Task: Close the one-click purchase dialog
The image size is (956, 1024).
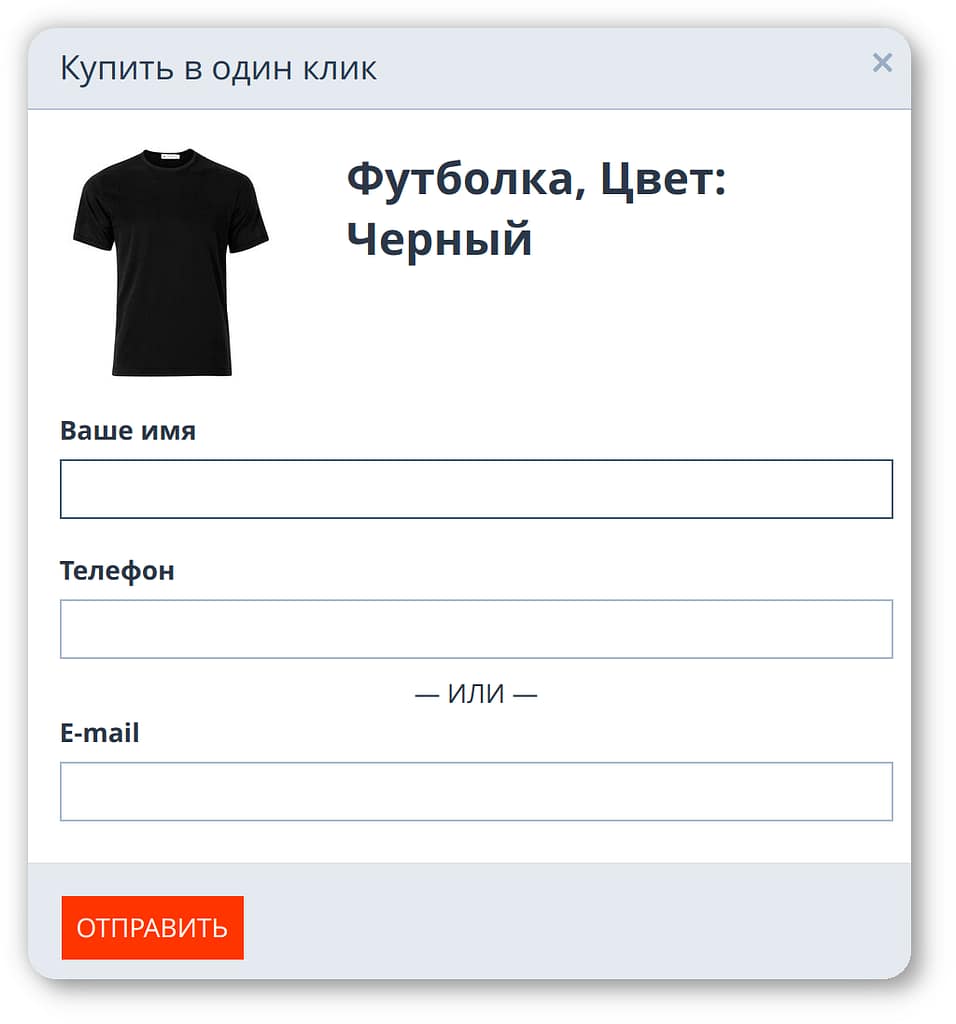Action: click(x=881, y=64)
